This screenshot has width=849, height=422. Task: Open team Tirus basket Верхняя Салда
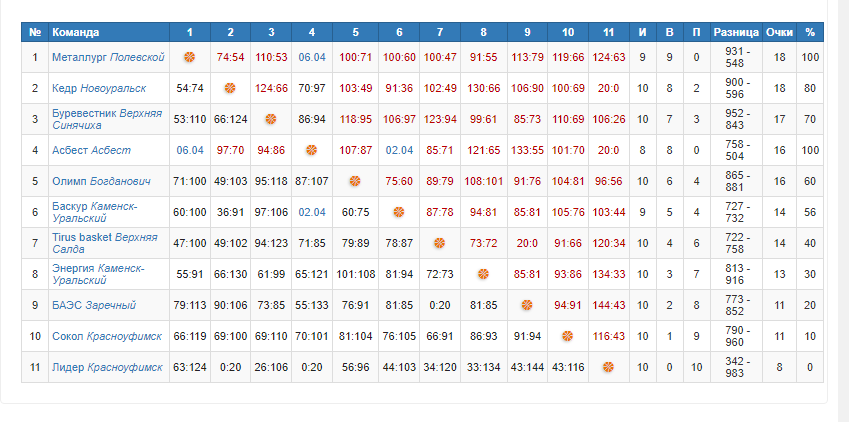tap(105, 243)
